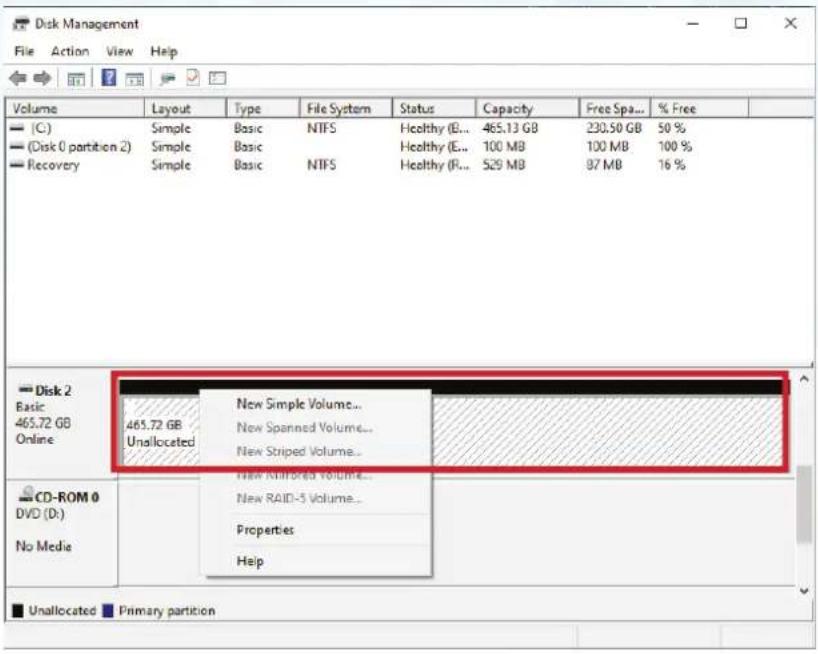Click the last toolbar icon, settings view
Viewport: 818px width, 654px height.
pyautogui.click(x=218, y=78)
